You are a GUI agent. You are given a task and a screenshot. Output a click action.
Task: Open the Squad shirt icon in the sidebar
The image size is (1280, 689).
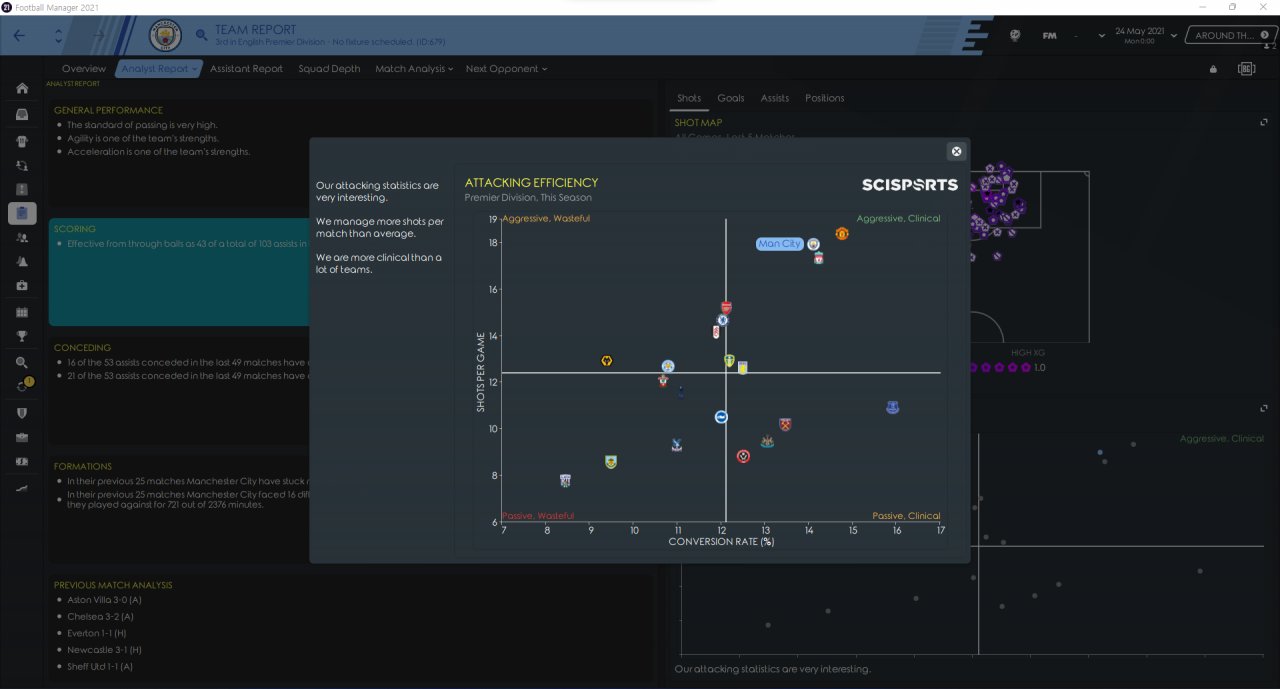(x=22, y=140)
